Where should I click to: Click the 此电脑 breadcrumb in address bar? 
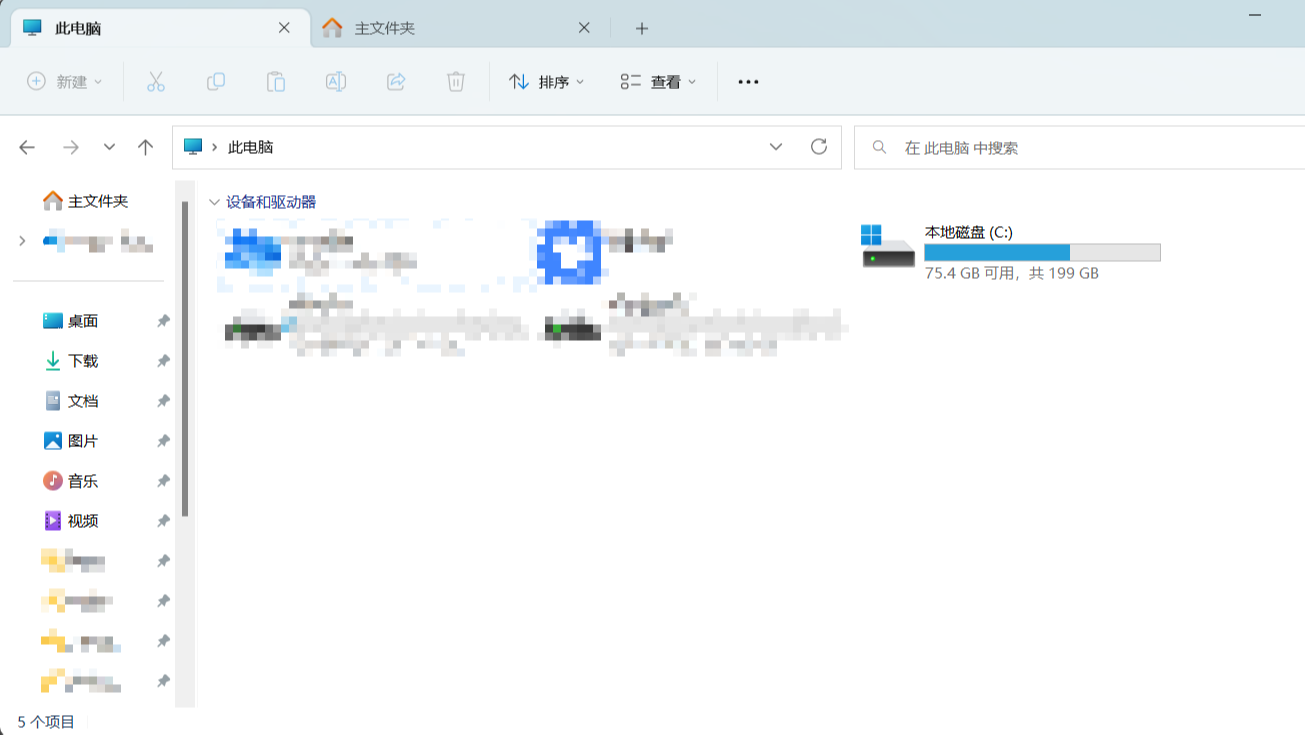(251, 147)
